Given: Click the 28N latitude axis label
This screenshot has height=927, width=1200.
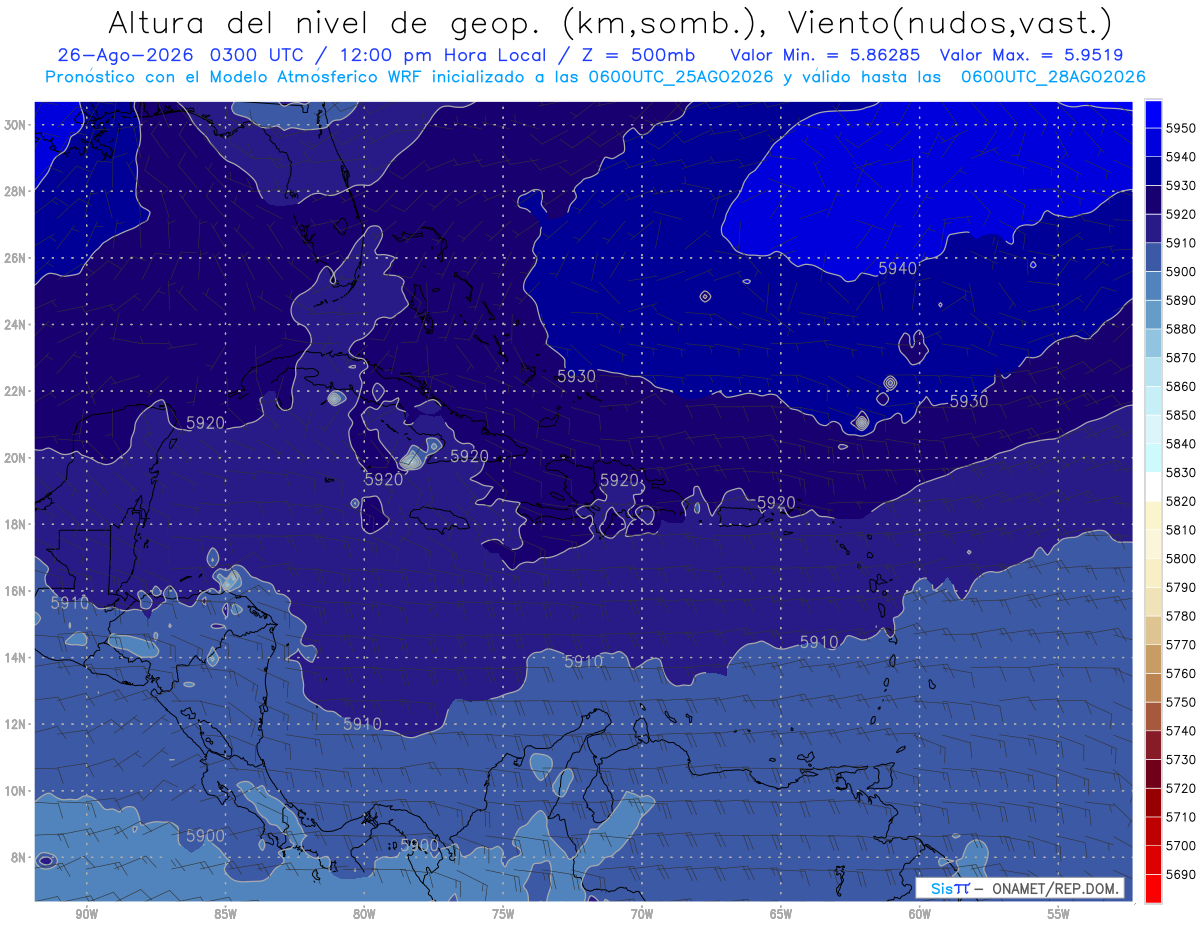Looking at the screenshot, I should (16, 191).
